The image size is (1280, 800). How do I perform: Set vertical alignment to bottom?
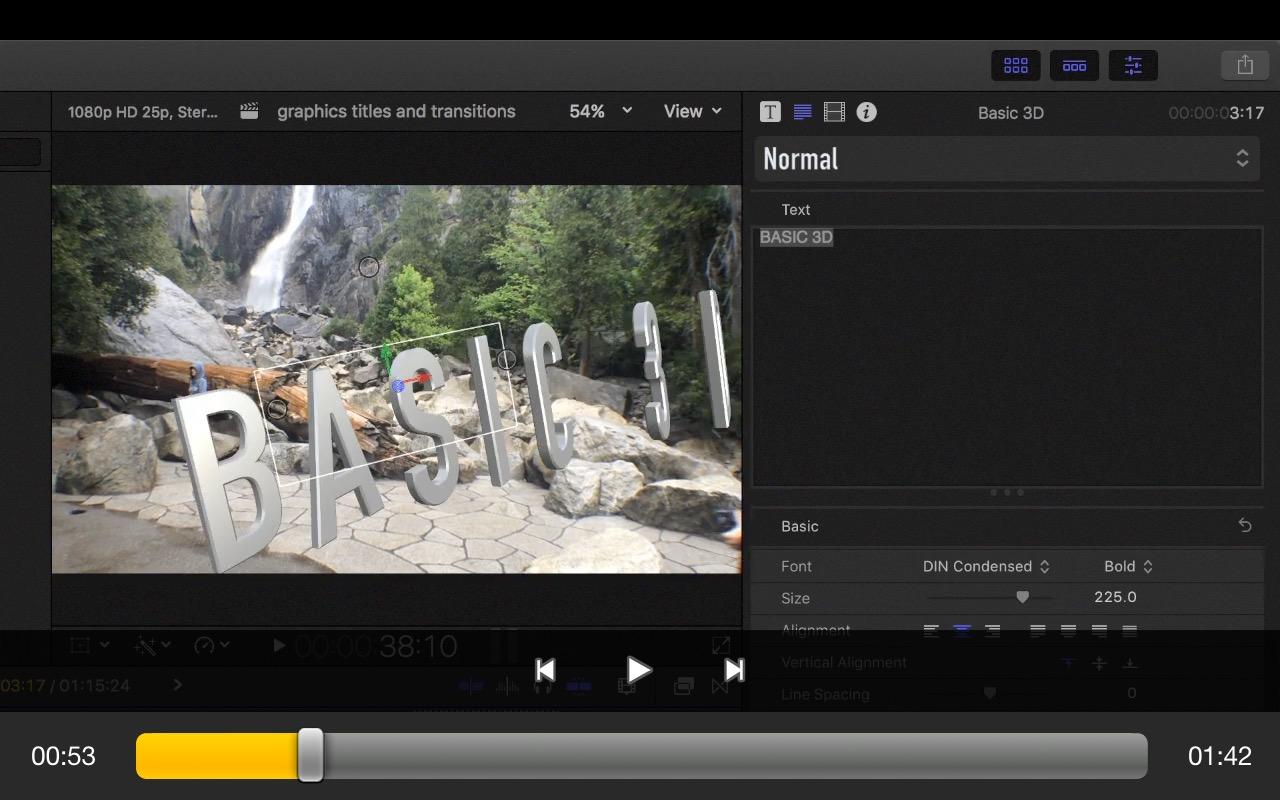pos(1130,663)
